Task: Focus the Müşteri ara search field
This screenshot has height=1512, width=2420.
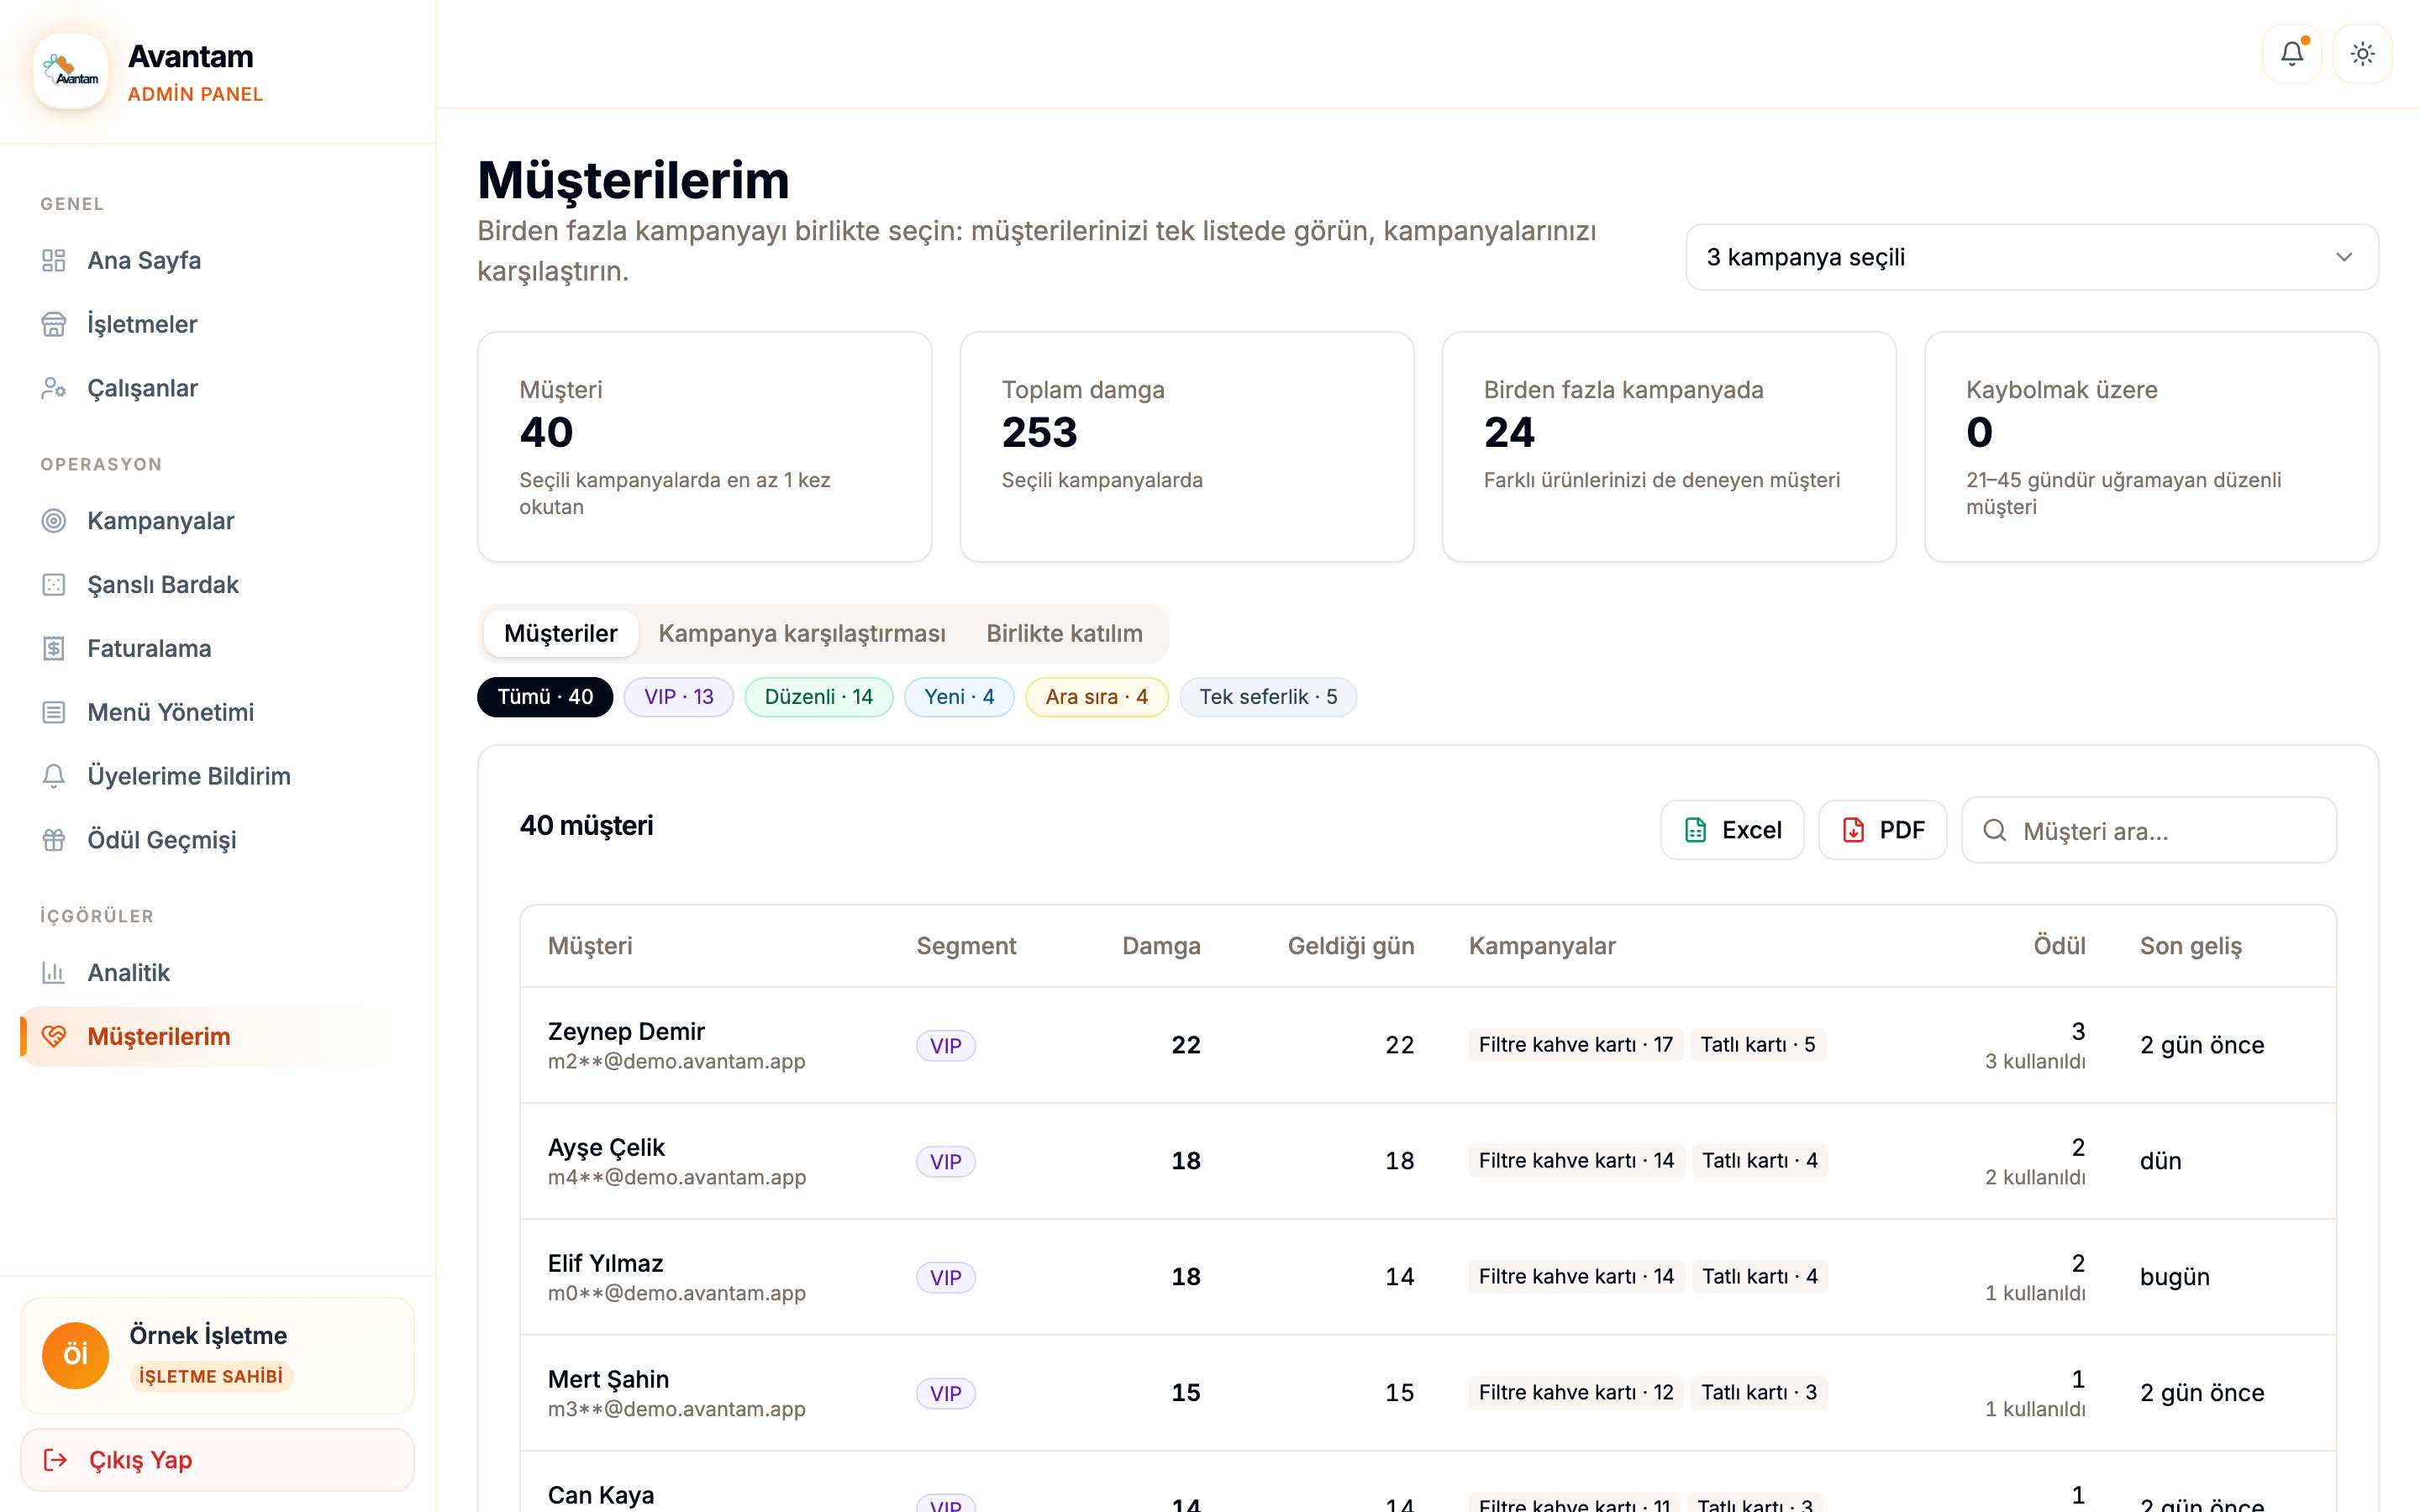Action: [x=2149, y=830]
